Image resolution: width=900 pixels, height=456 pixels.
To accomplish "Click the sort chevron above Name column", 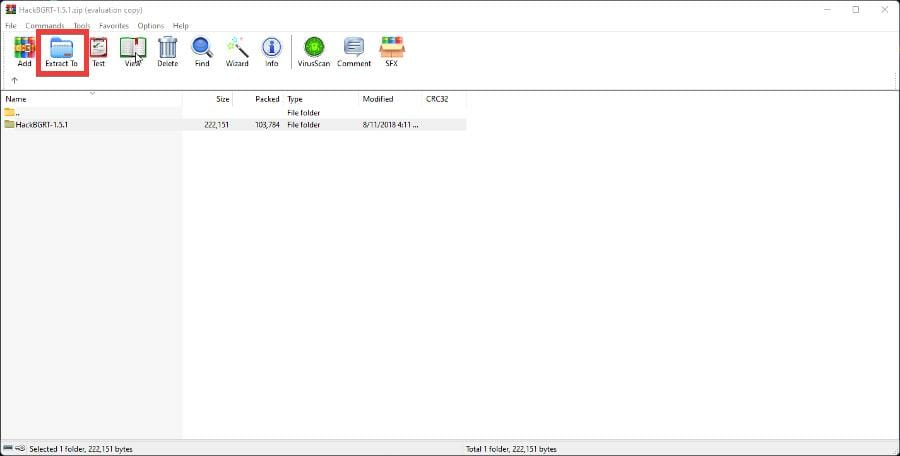I will (x=92, y=93).
